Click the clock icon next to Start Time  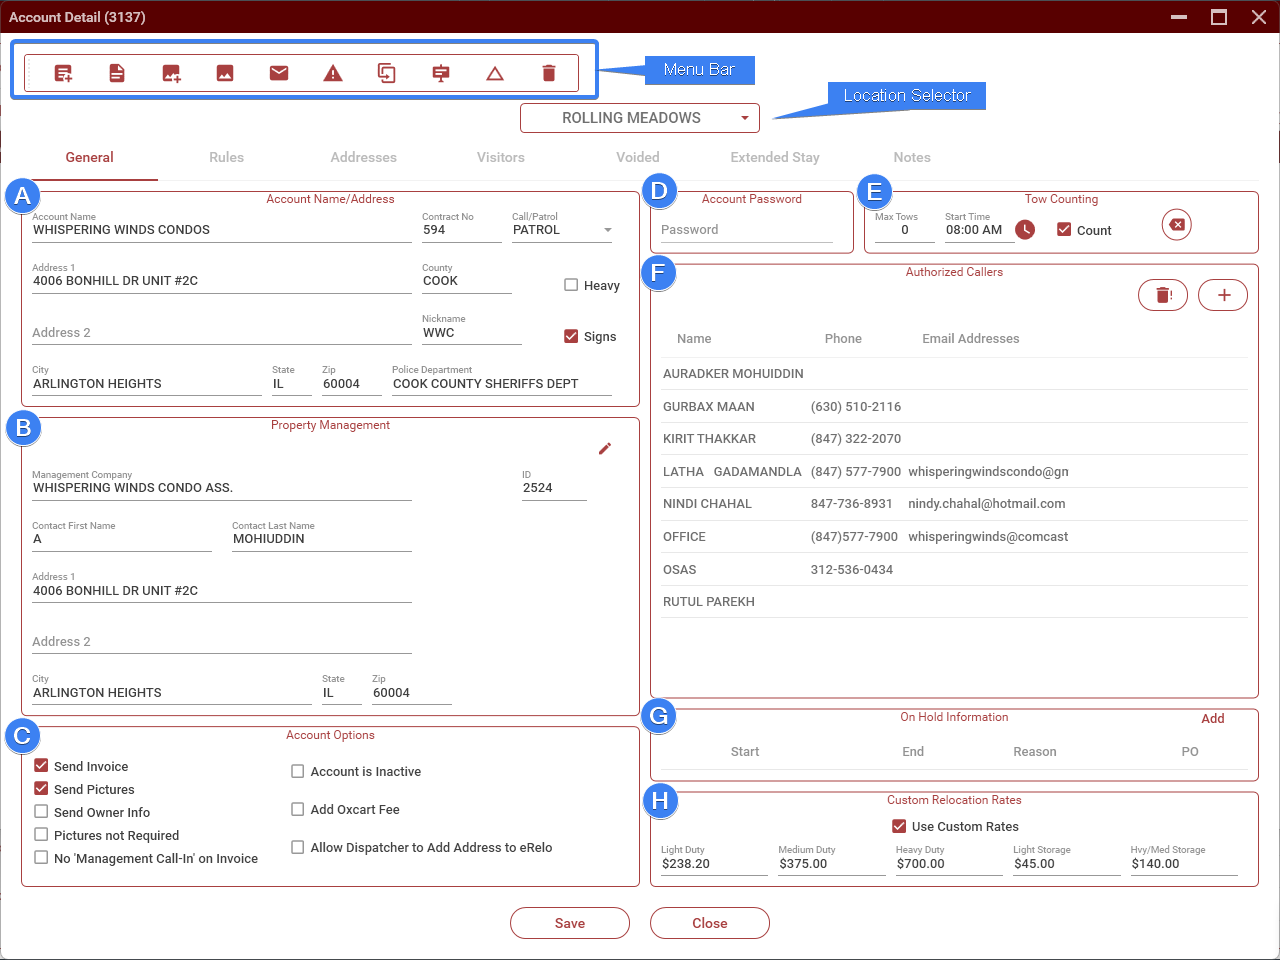[1025, 230]
